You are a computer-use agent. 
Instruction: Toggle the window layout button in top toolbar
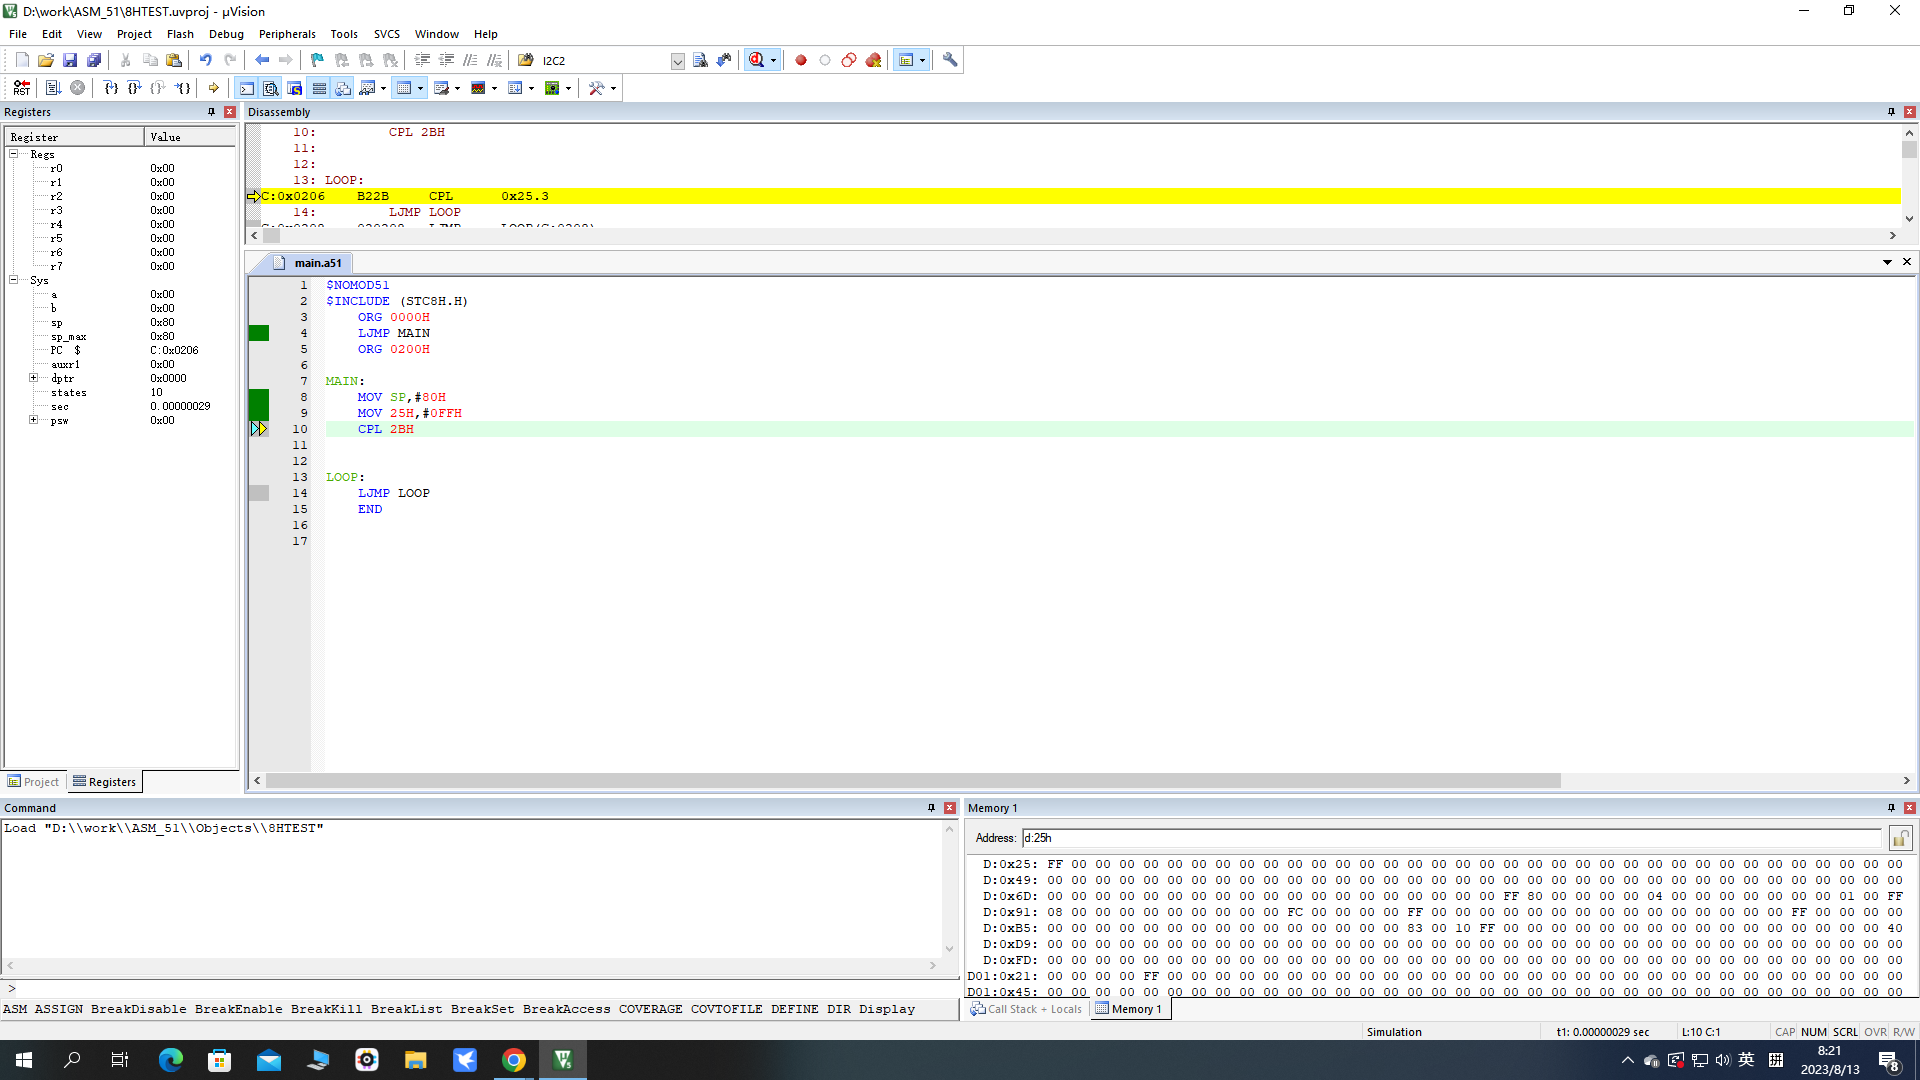[906, 60]
